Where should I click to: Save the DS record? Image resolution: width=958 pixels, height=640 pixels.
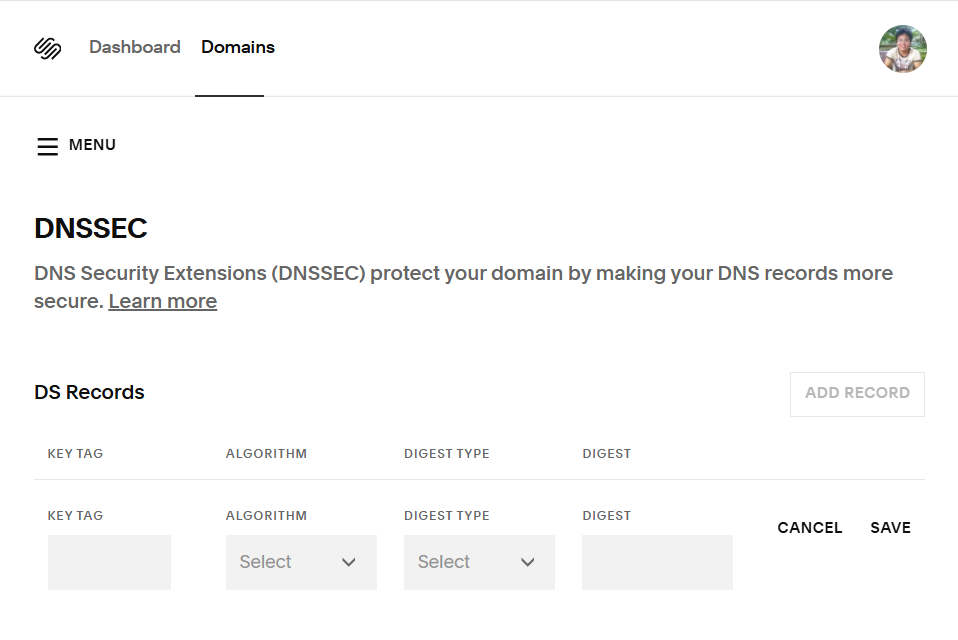[890, 528]
